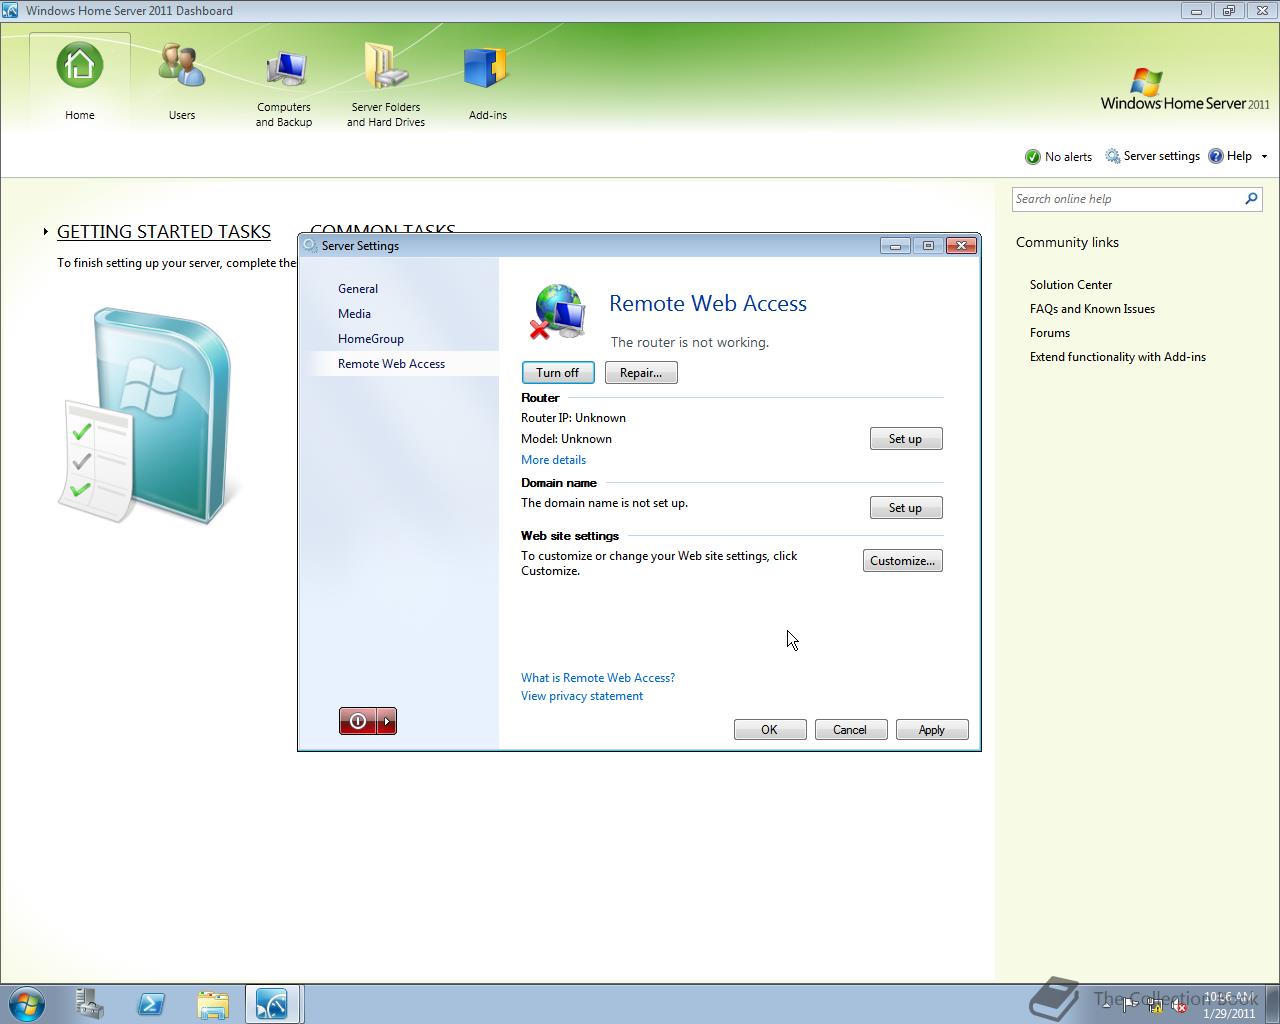Click the network tray icon
This screenshot has width=1280, height=1024.
point(1155,1005)
